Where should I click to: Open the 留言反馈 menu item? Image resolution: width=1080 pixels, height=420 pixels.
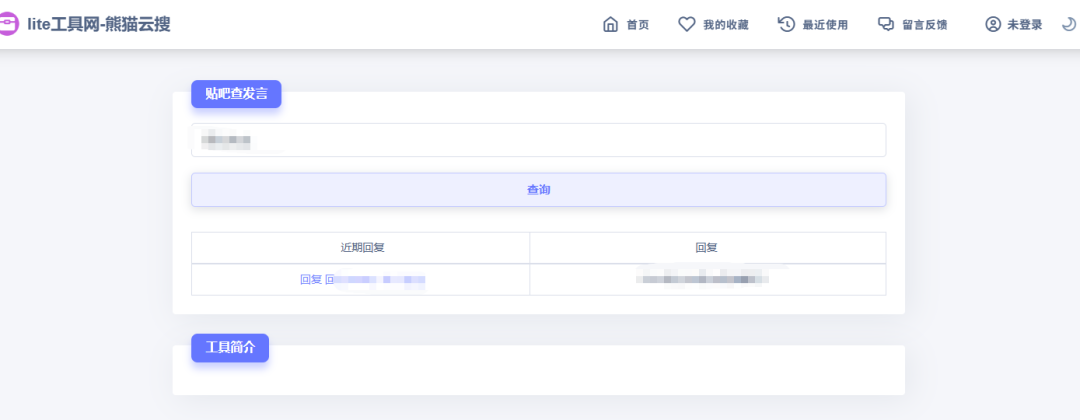[924, 25]
